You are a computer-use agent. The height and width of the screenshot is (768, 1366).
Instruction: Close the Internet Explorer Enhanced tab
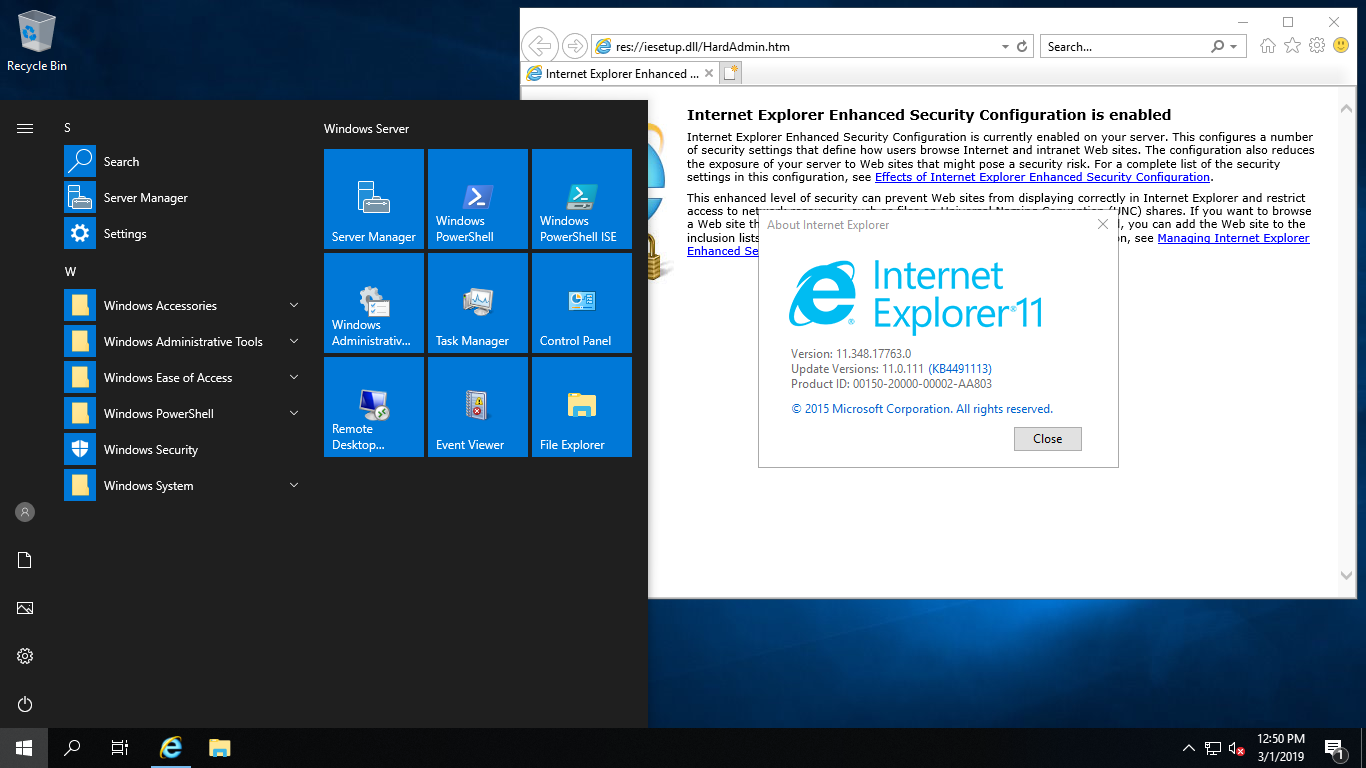(x=709, y=73)
